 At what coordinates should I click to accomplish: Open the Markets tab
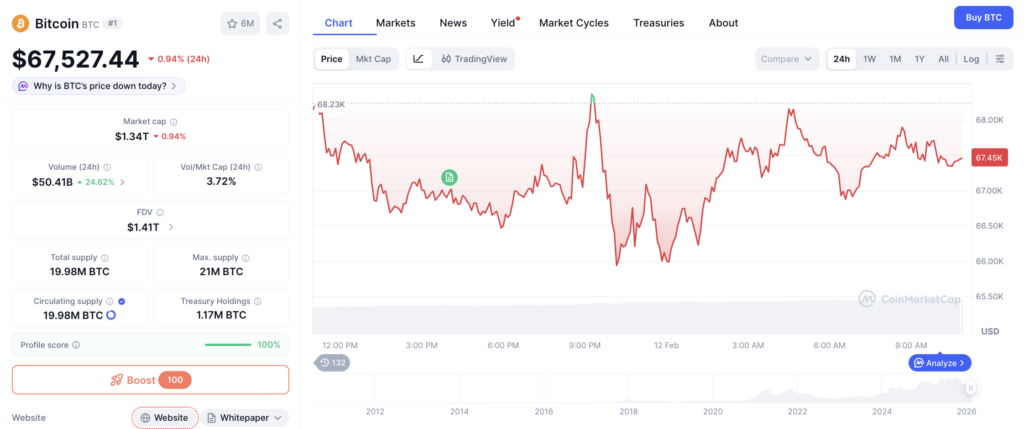(x=396, y=23)
